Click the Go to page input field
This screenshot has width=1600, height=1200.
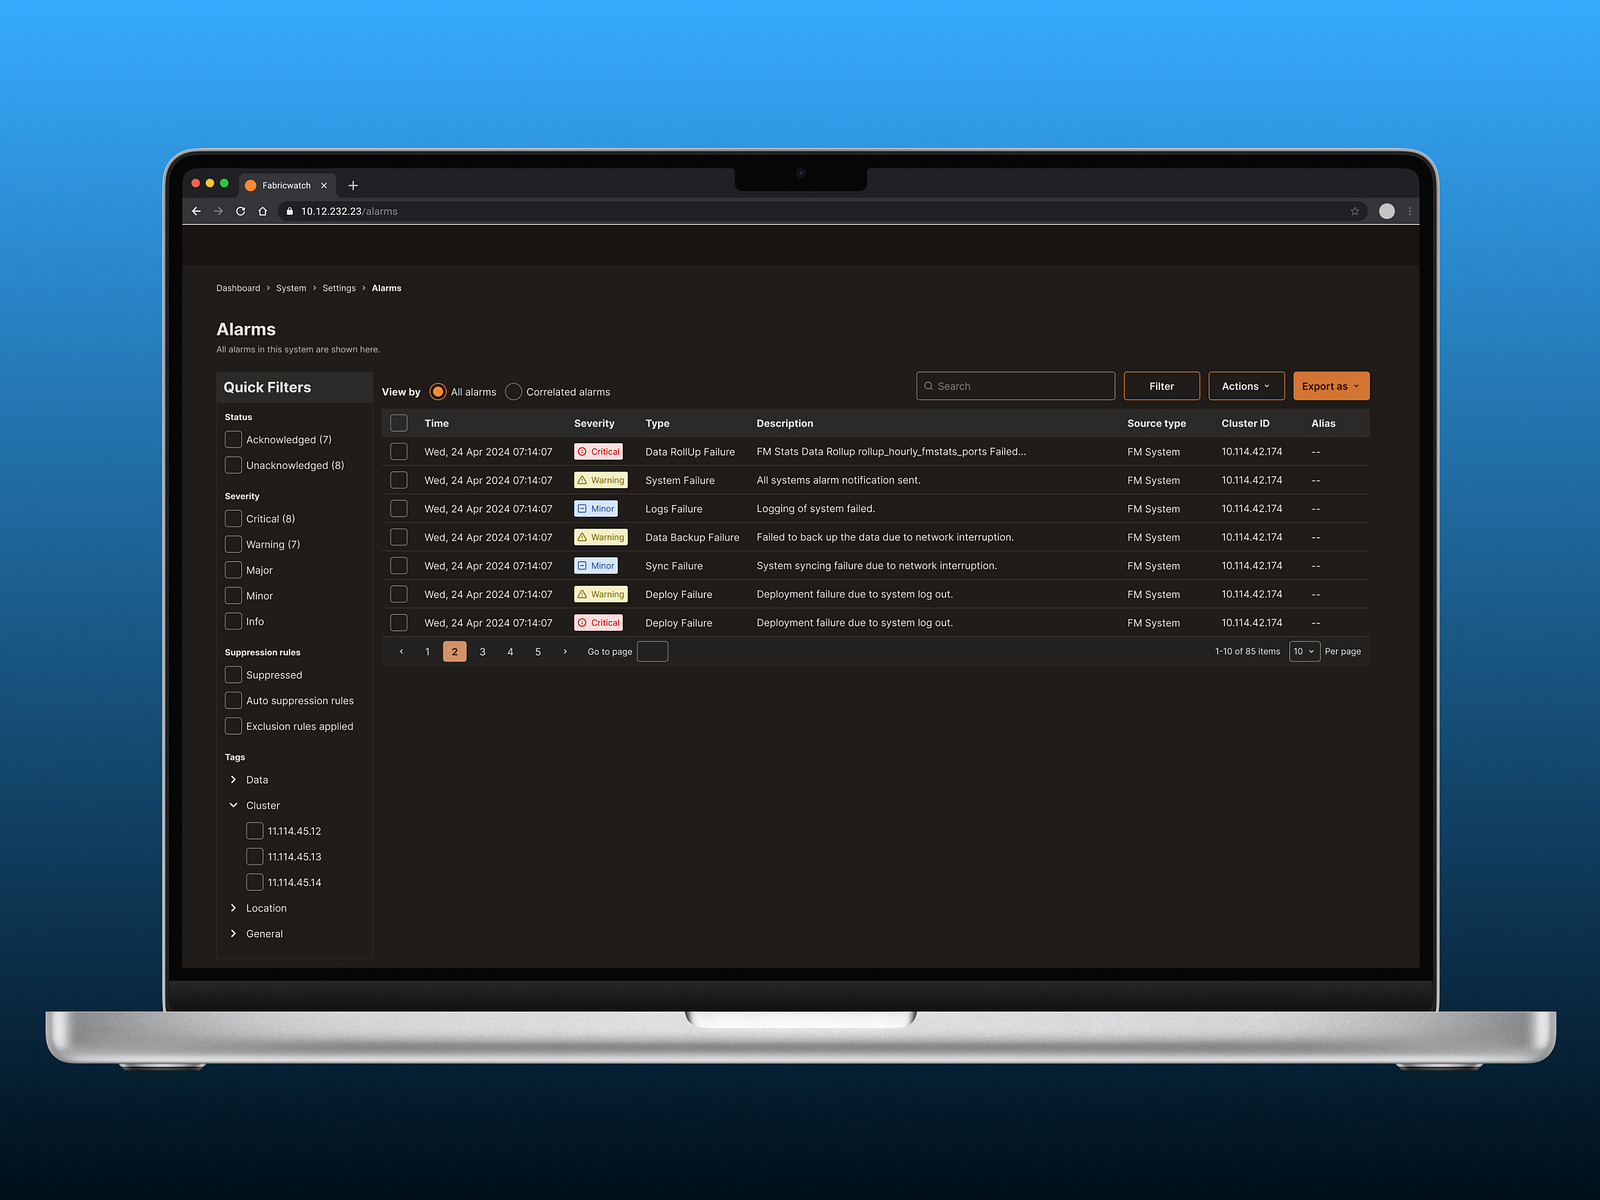tap(652, 651)
